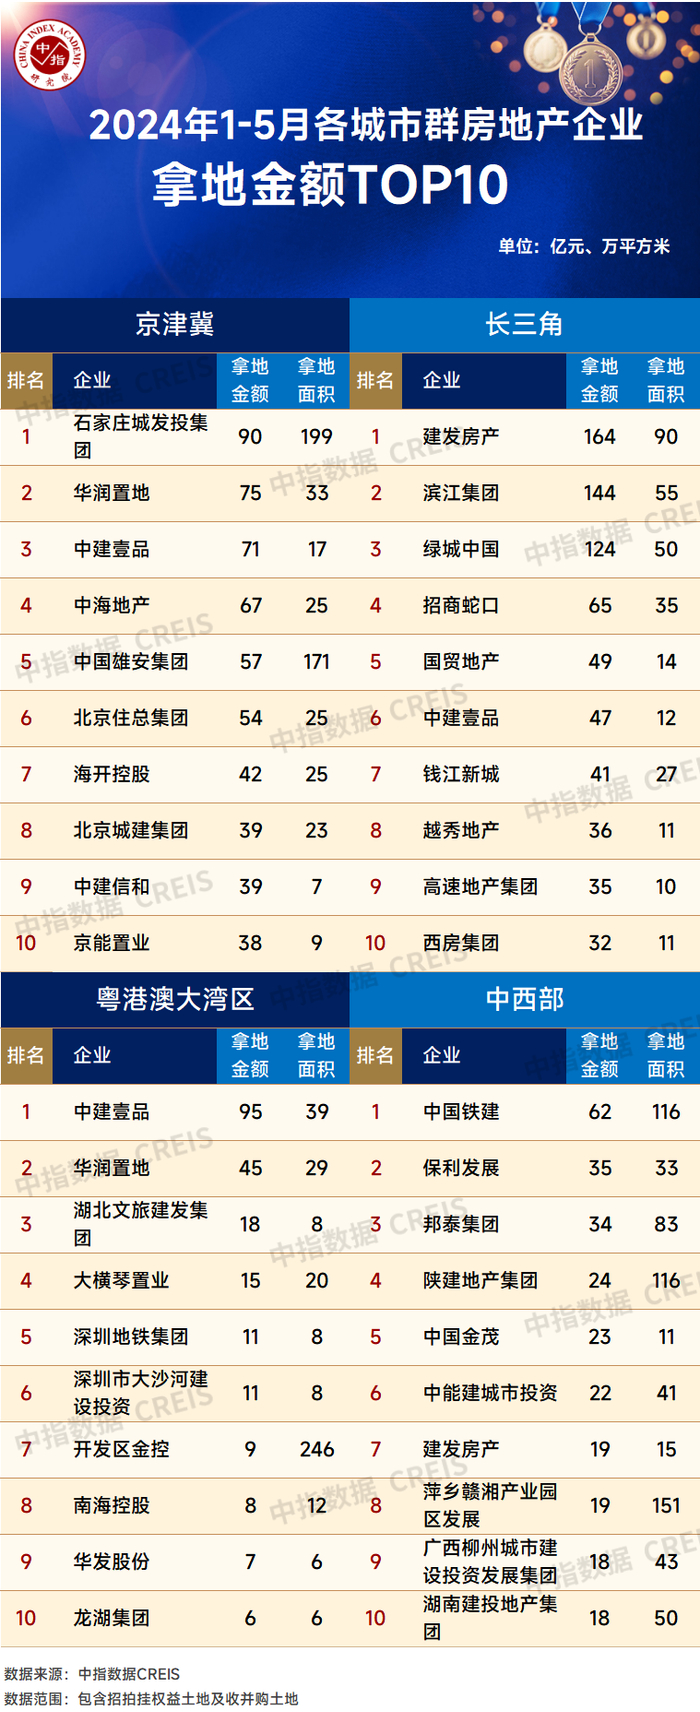Click 京能置业 company name
700x1712 pixels.
[111, 943]
